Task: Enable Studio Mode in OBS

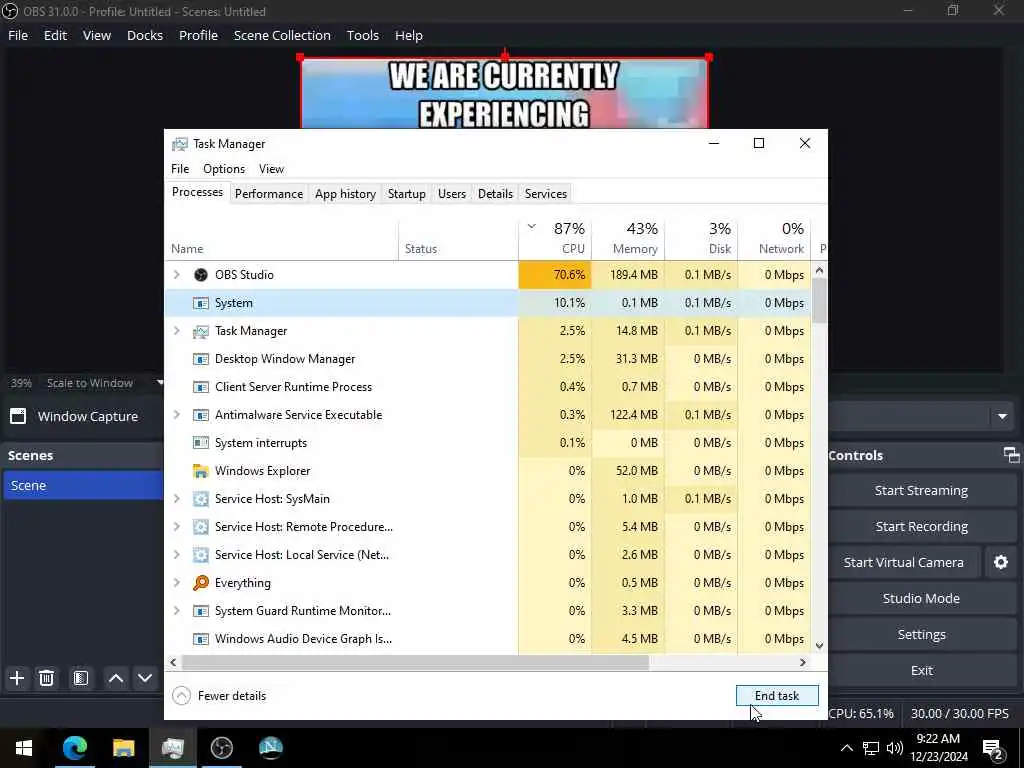Action: click(x=921, y=598)
